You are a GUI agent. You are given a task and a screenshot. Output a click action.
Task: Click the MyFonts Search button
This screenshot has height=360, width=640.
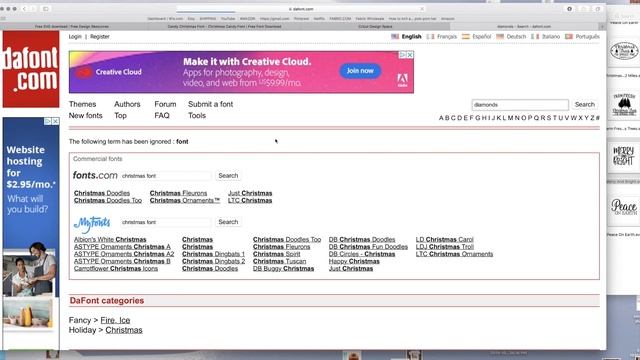click(228, 222)
